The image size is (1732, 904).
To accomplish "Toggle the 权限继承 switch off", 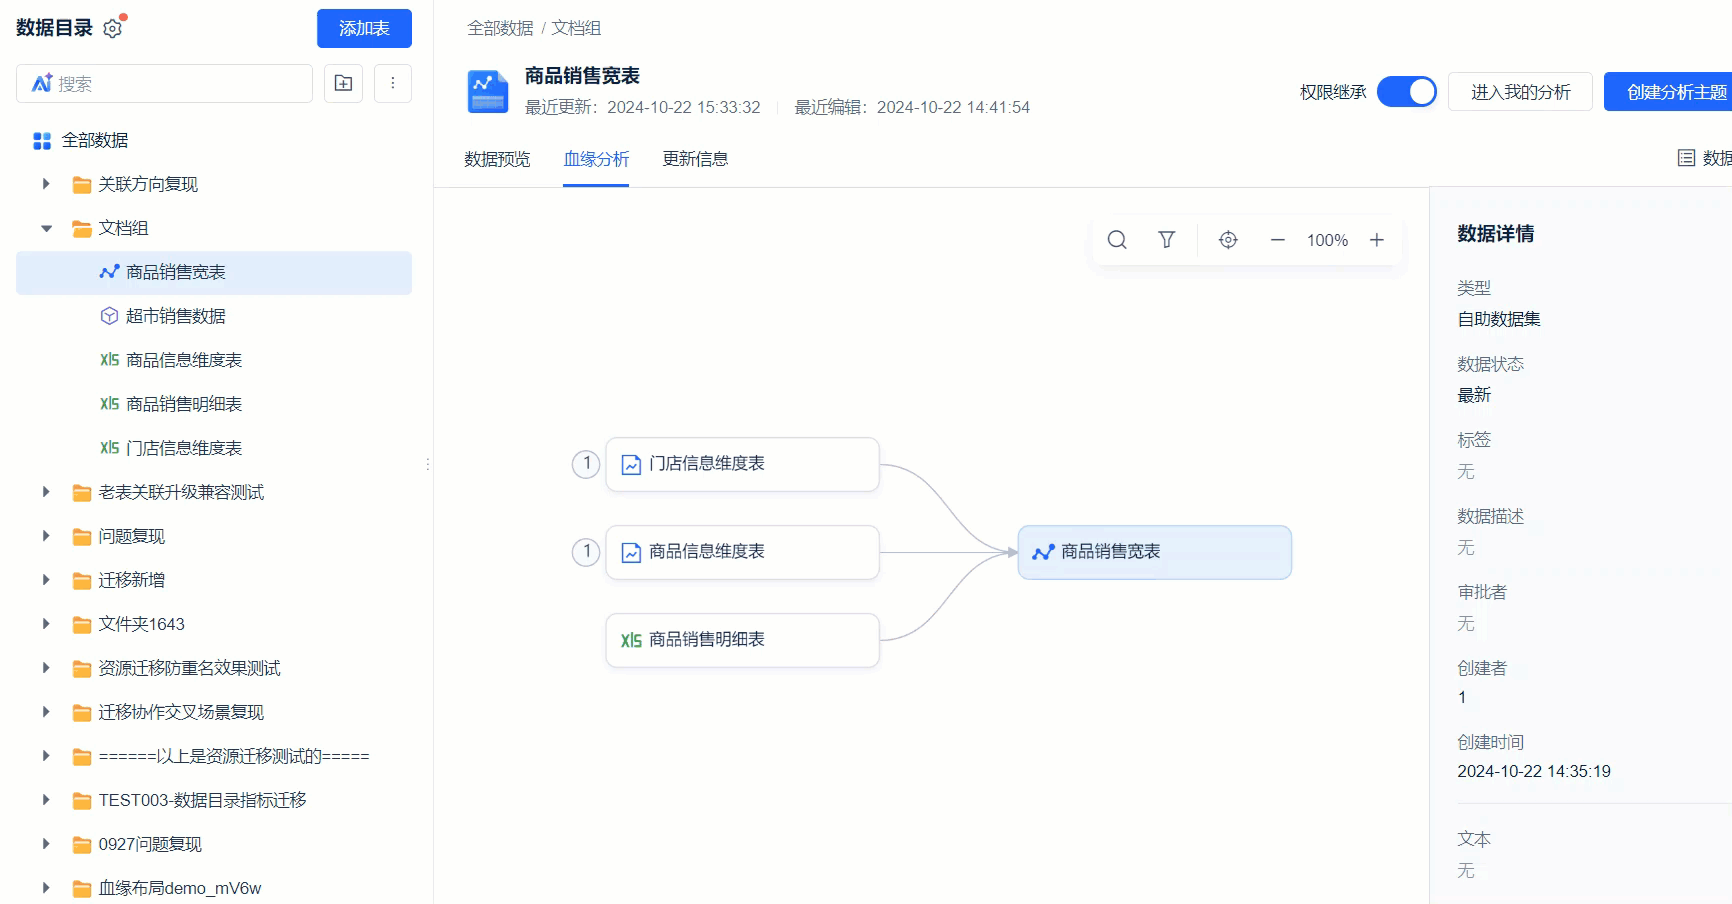I will pyautogui.click(x=1407, y=91).
